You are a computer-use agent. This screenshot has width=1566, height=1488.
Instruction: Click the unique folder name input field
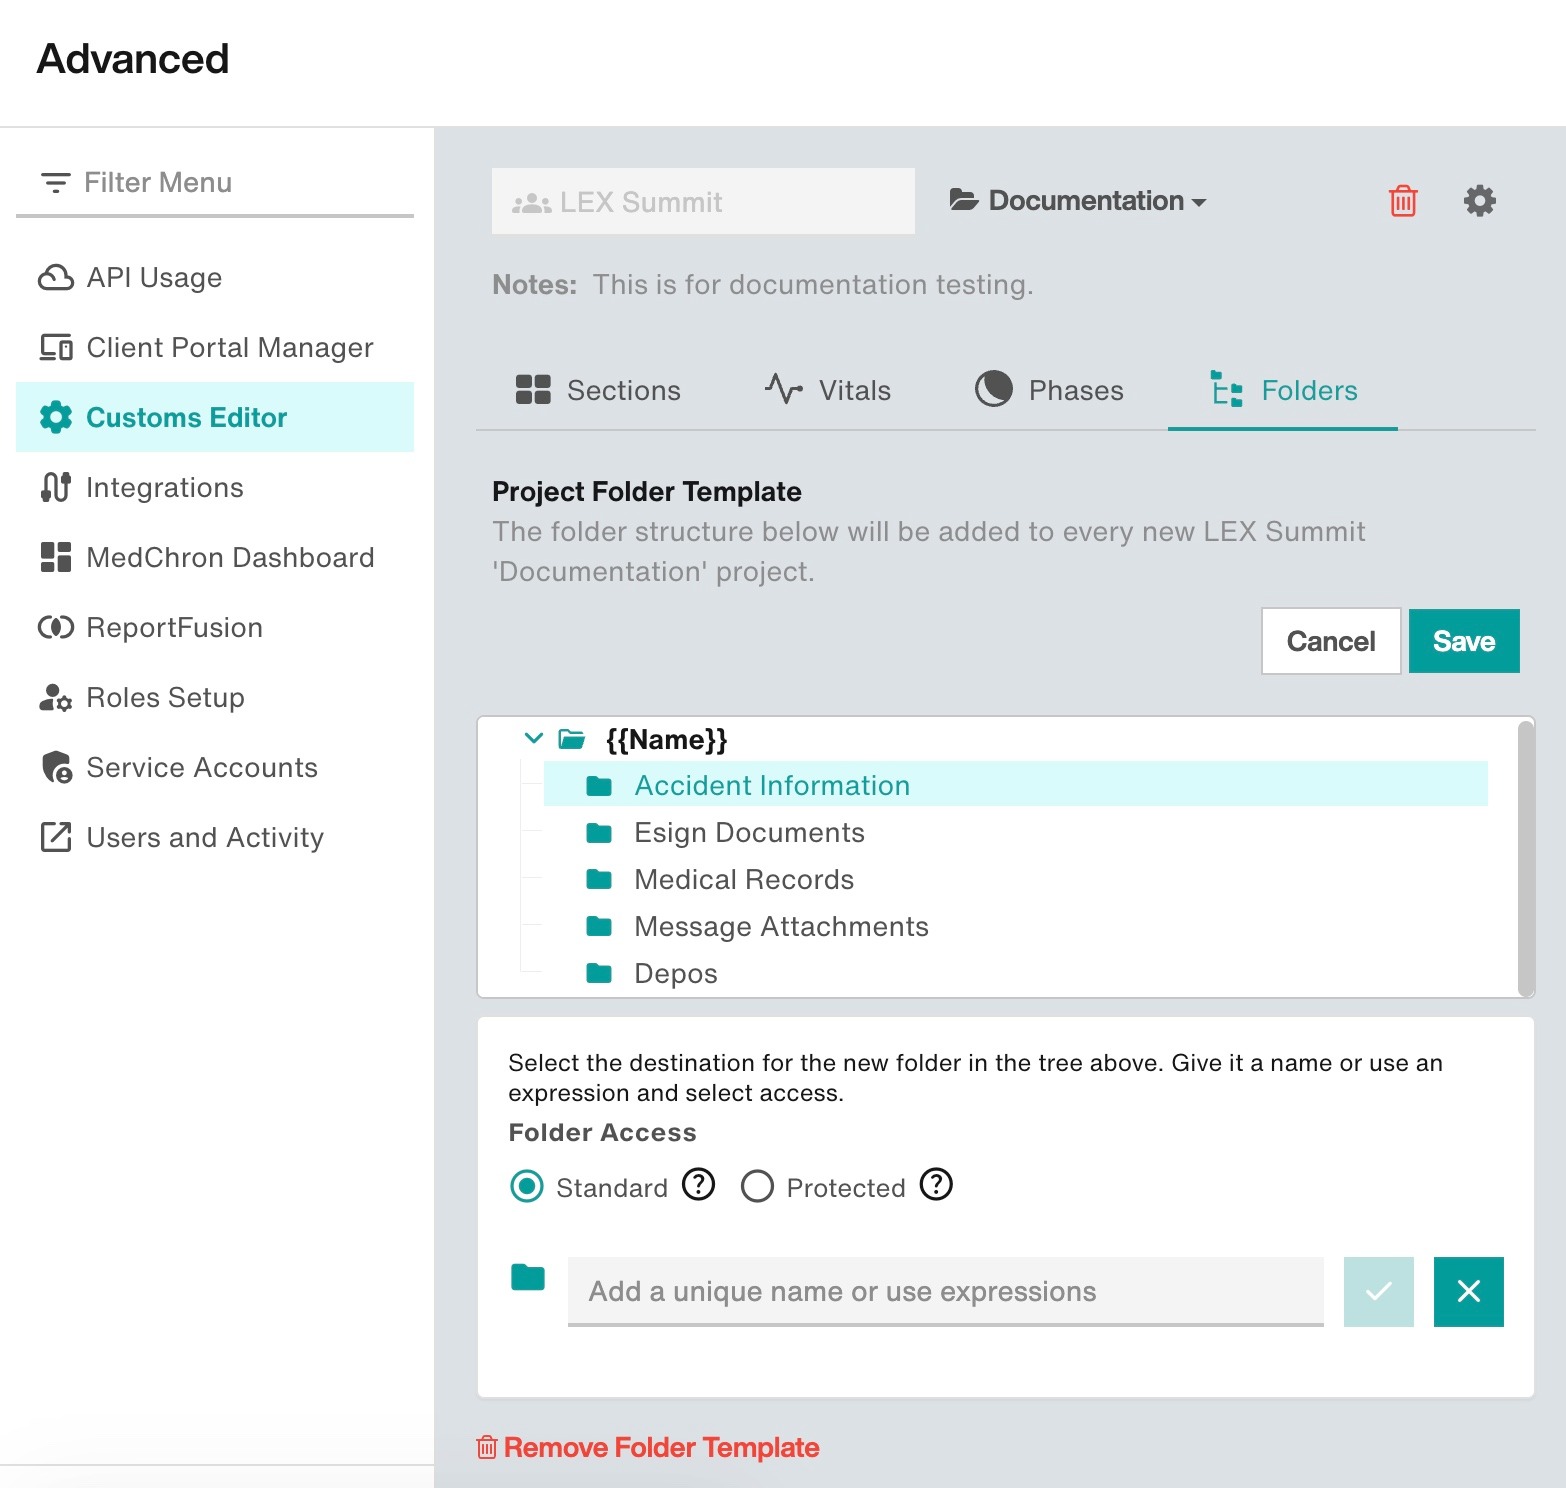click(x=946, y=1292)
